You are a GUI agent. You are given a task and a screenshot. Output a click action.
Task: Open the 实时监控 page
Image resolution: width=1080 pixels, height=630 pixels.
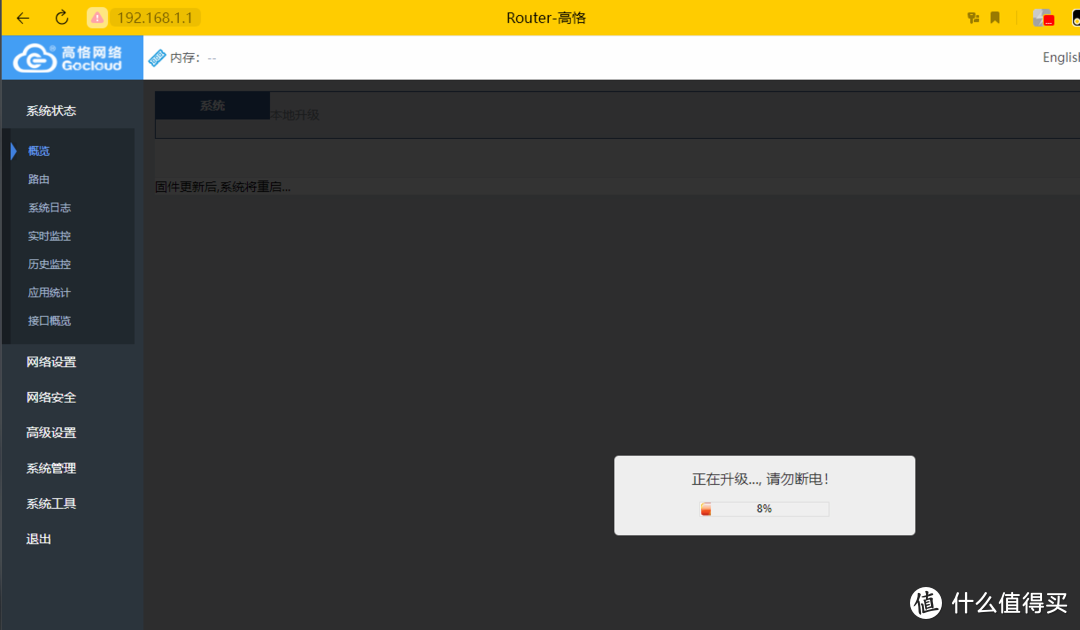click(49, 236)
